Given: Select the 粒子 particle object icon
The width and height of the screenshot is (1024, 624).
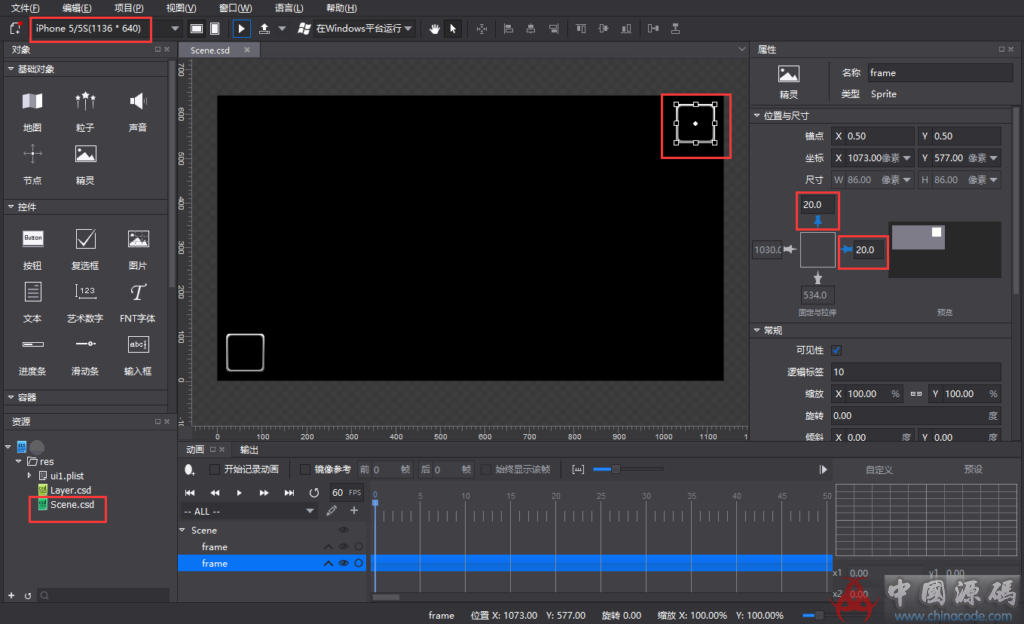Looking at the screenshot, I should [85, 102].
